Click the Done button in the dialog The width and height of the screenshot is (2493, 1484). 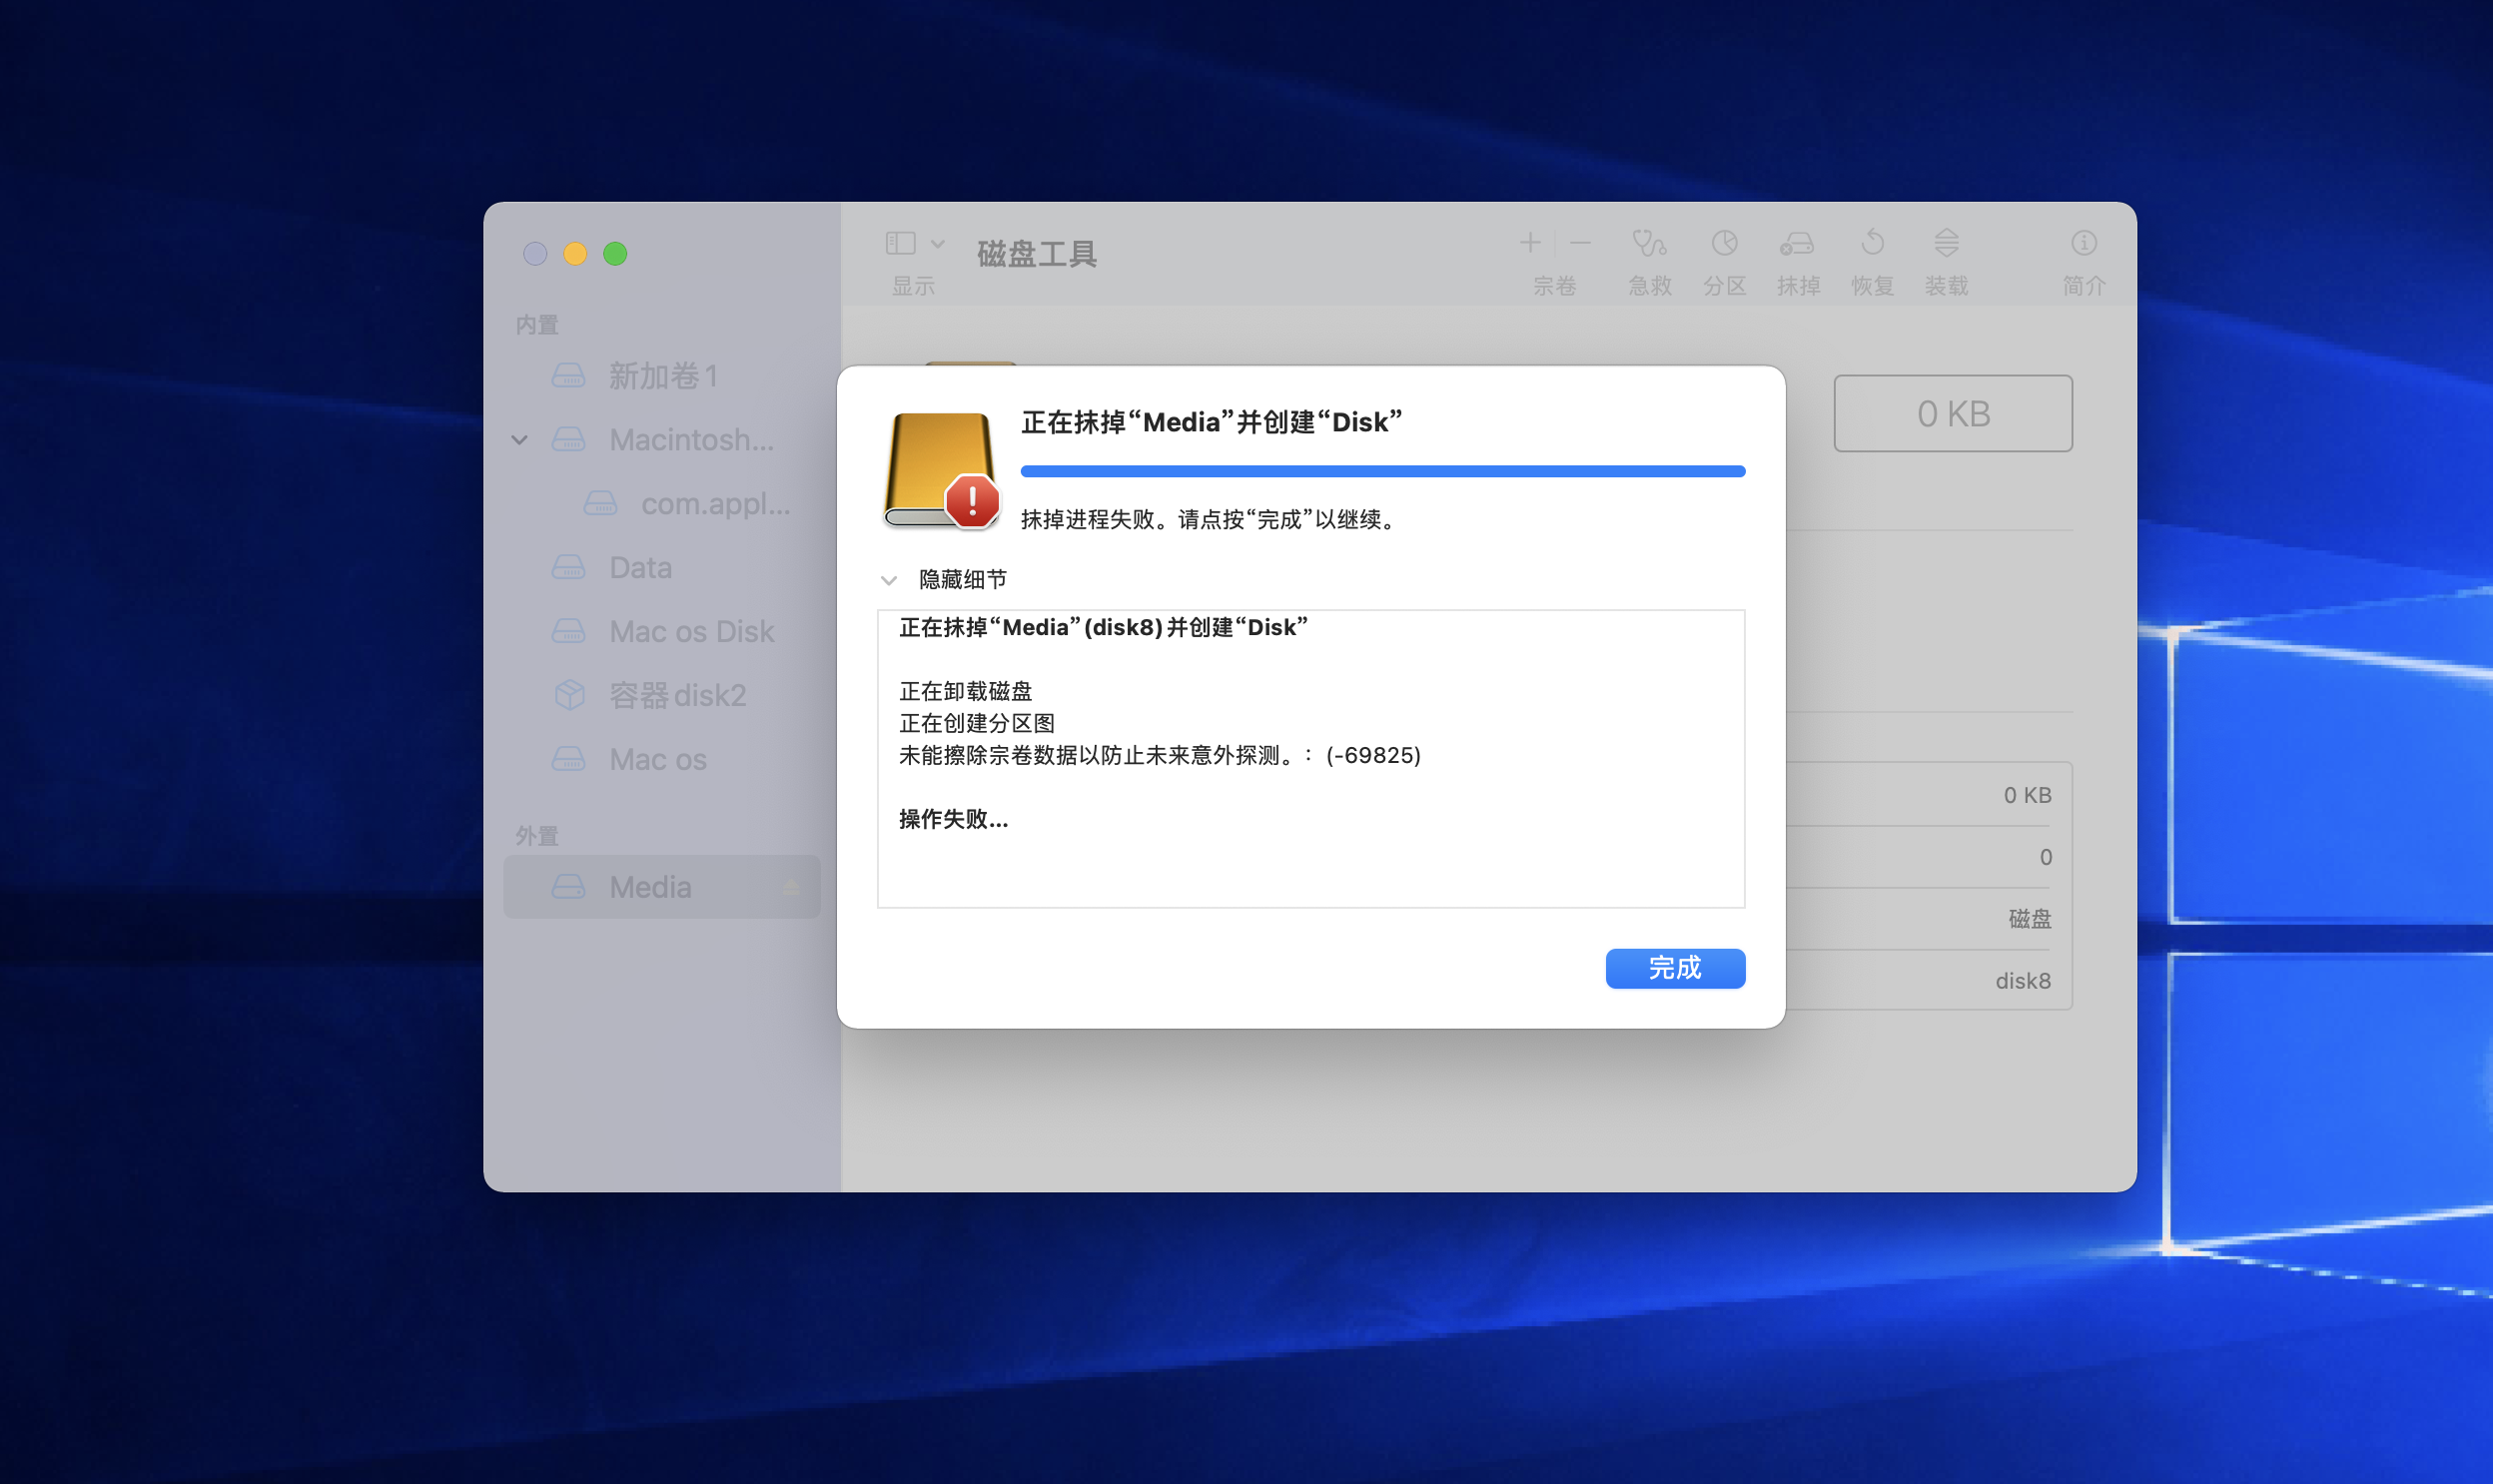tap(1675, 968)
